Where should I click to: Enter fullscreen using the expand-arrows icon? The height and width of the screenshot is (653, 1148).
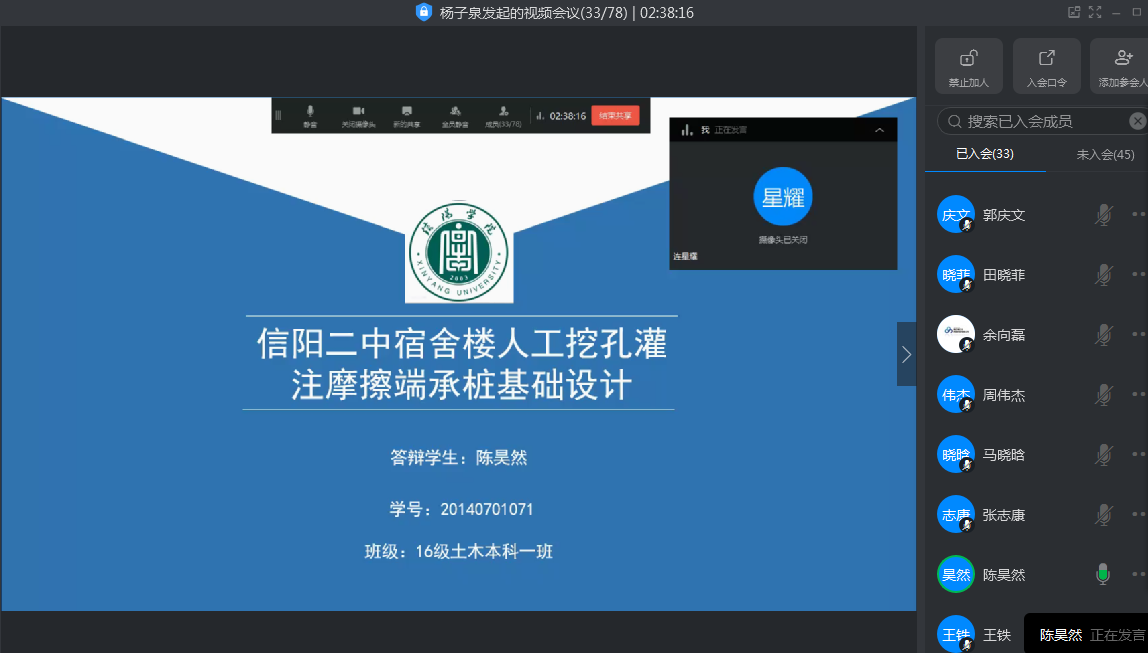click(x=1095, y=12)
